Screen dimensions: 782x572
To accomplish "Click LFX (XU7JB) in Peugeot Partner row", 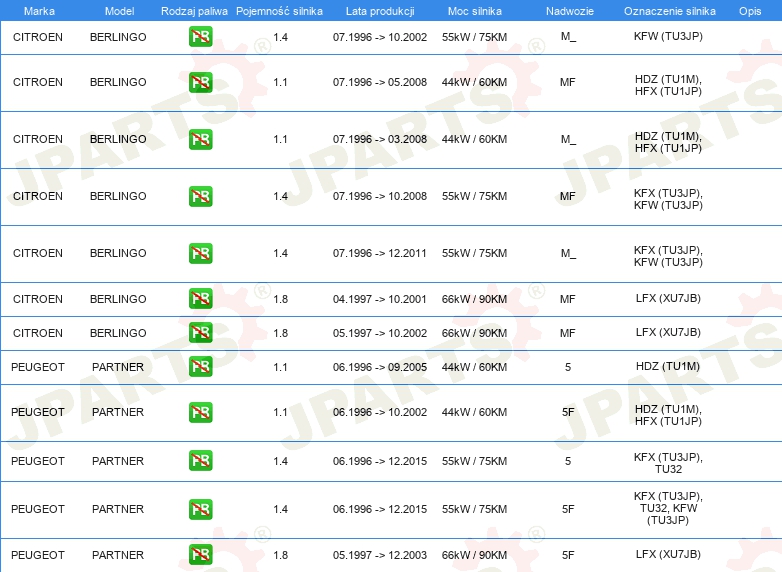I will point(668,554).
